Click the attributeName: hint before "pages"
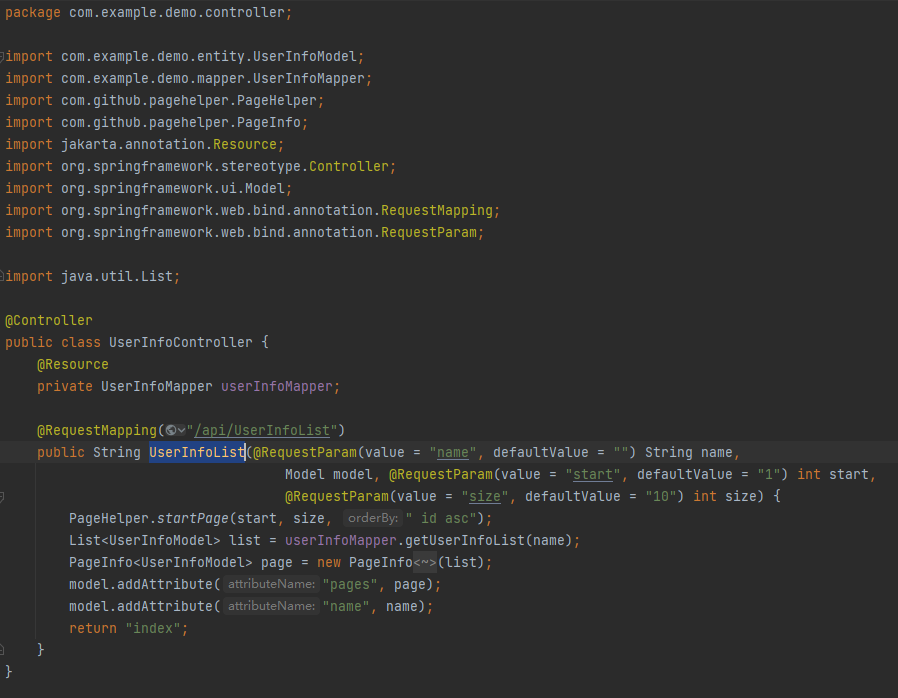This screenshot has height=698, width=898. click(x=271, y=584)
